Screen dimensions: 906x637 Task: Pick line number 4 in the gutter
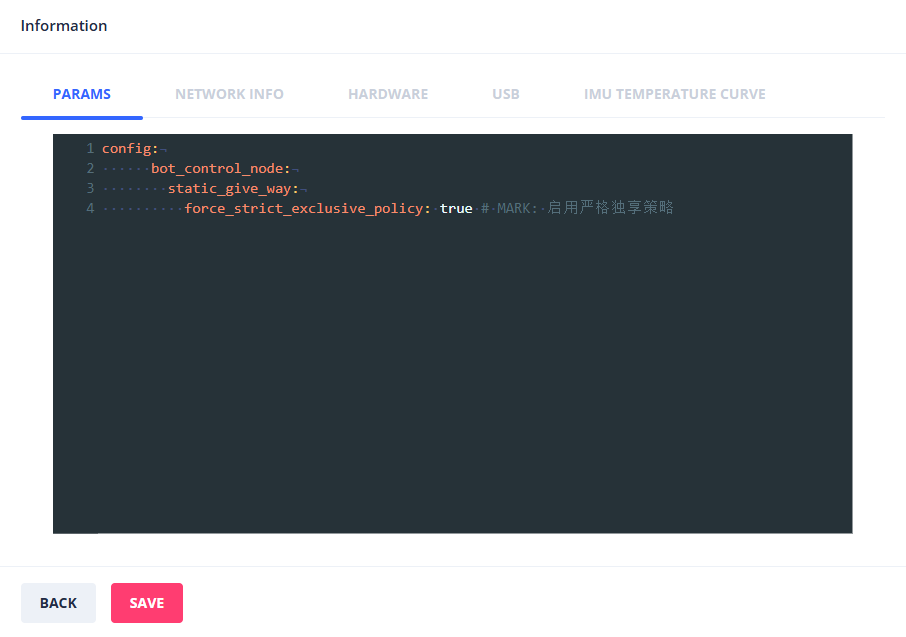(90, 208)
